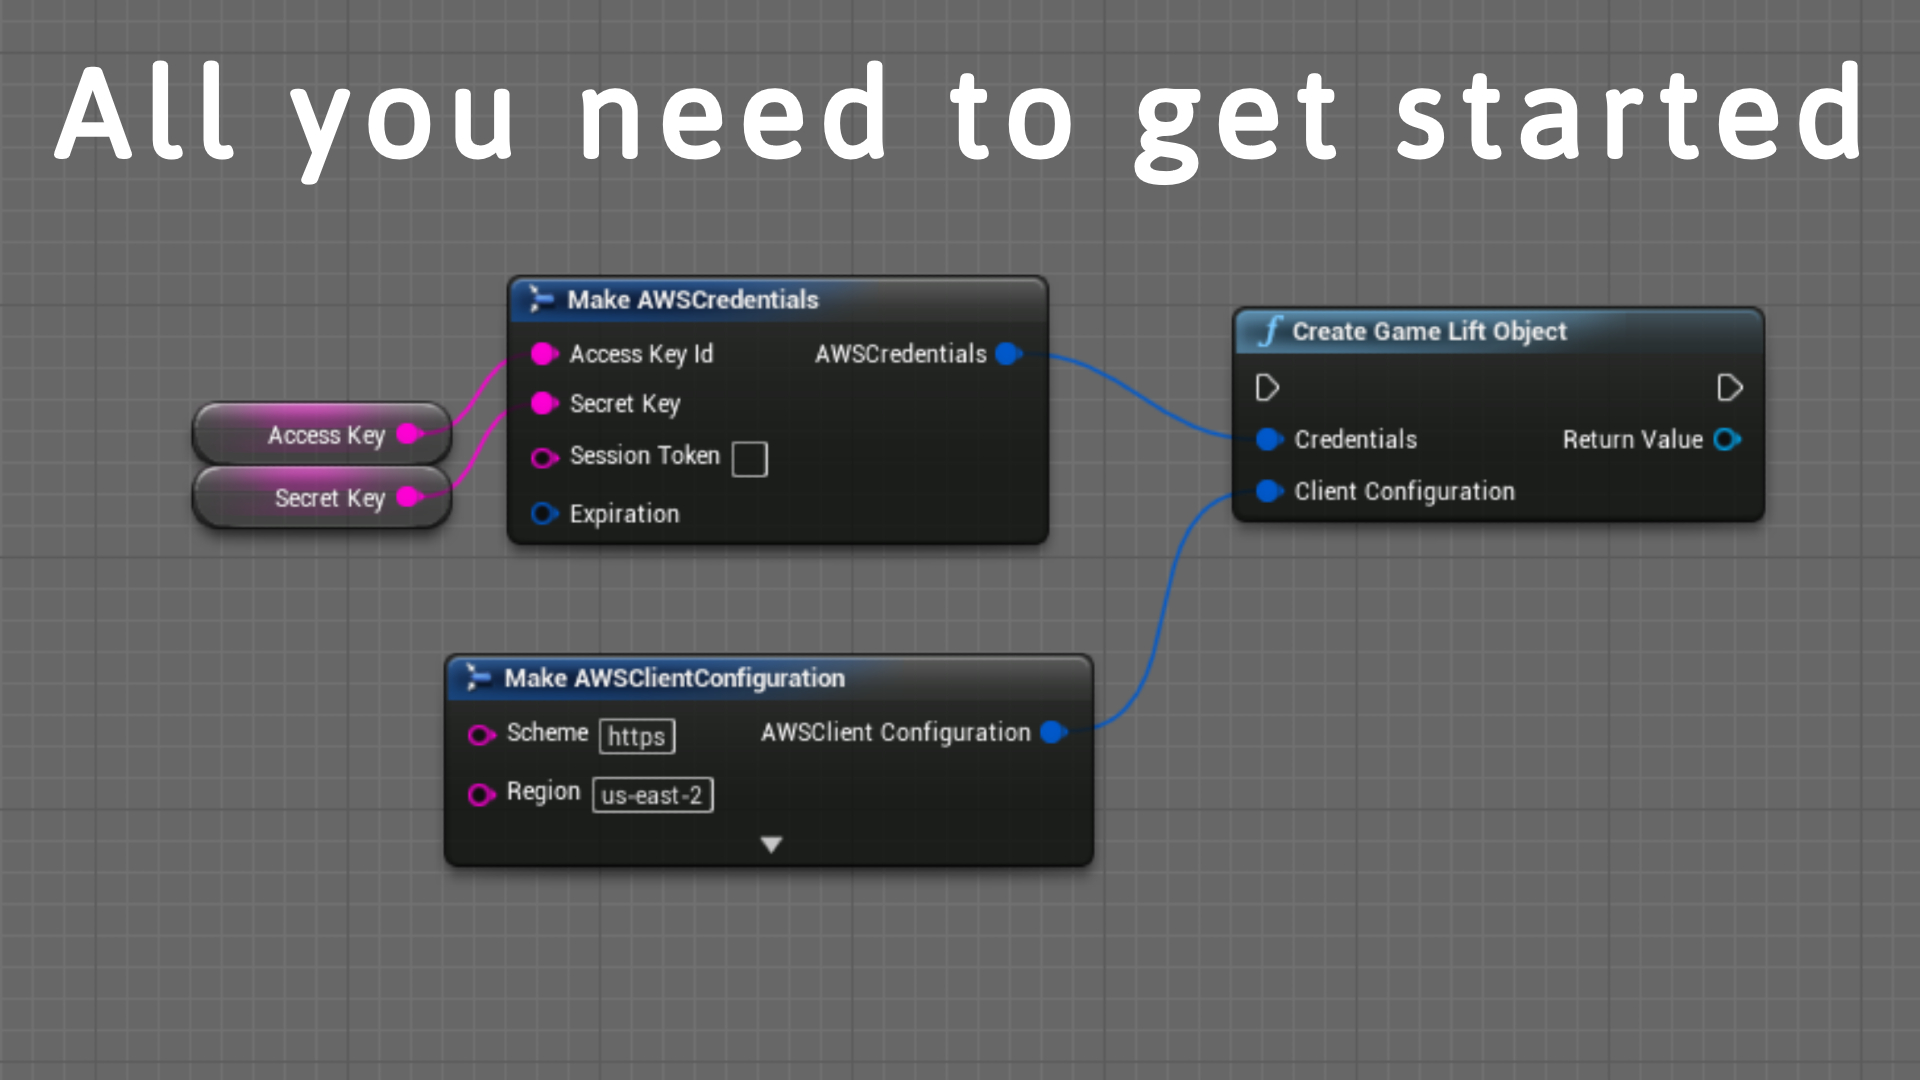Click the Scheme https field
1920x1080 pixels.
coord(637,736)
